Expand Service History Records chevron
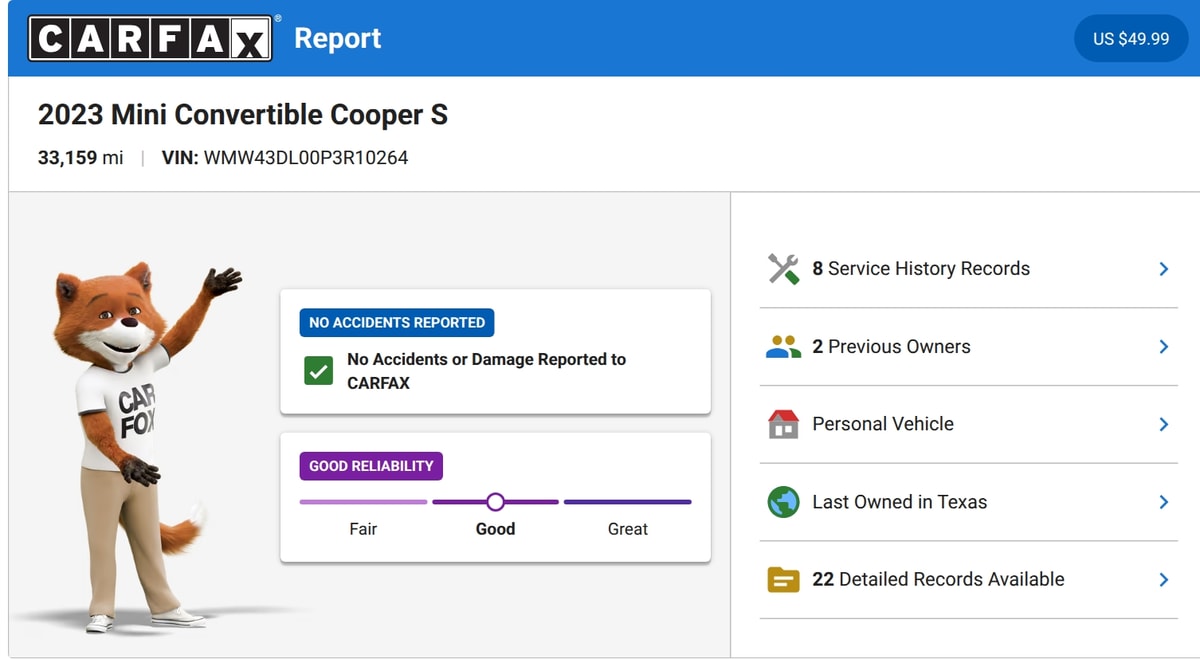1200x659 pixels. click(x=1163, y=269)
